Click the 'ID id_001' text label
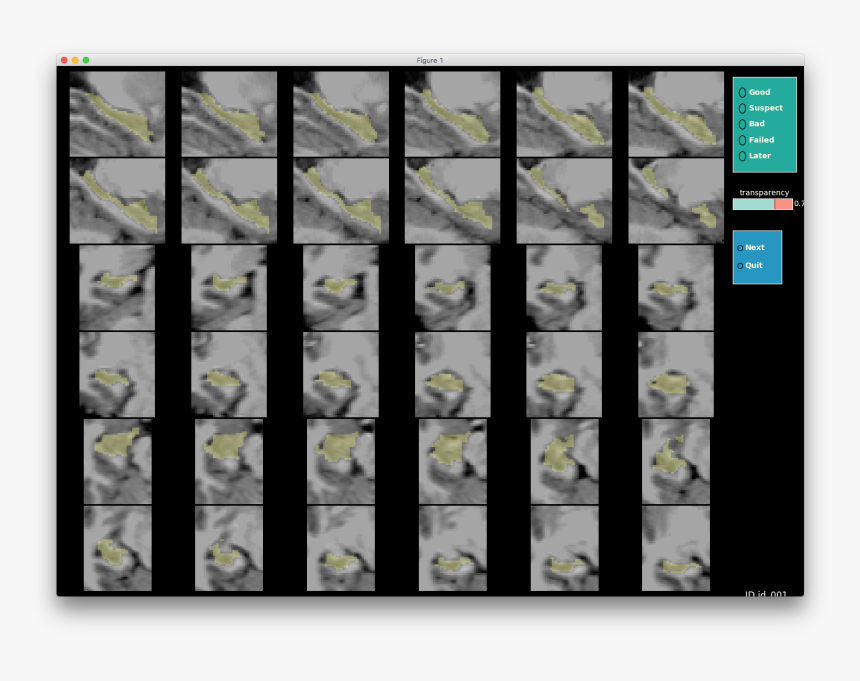The image size is (860, 681). [x=766, y=593]
